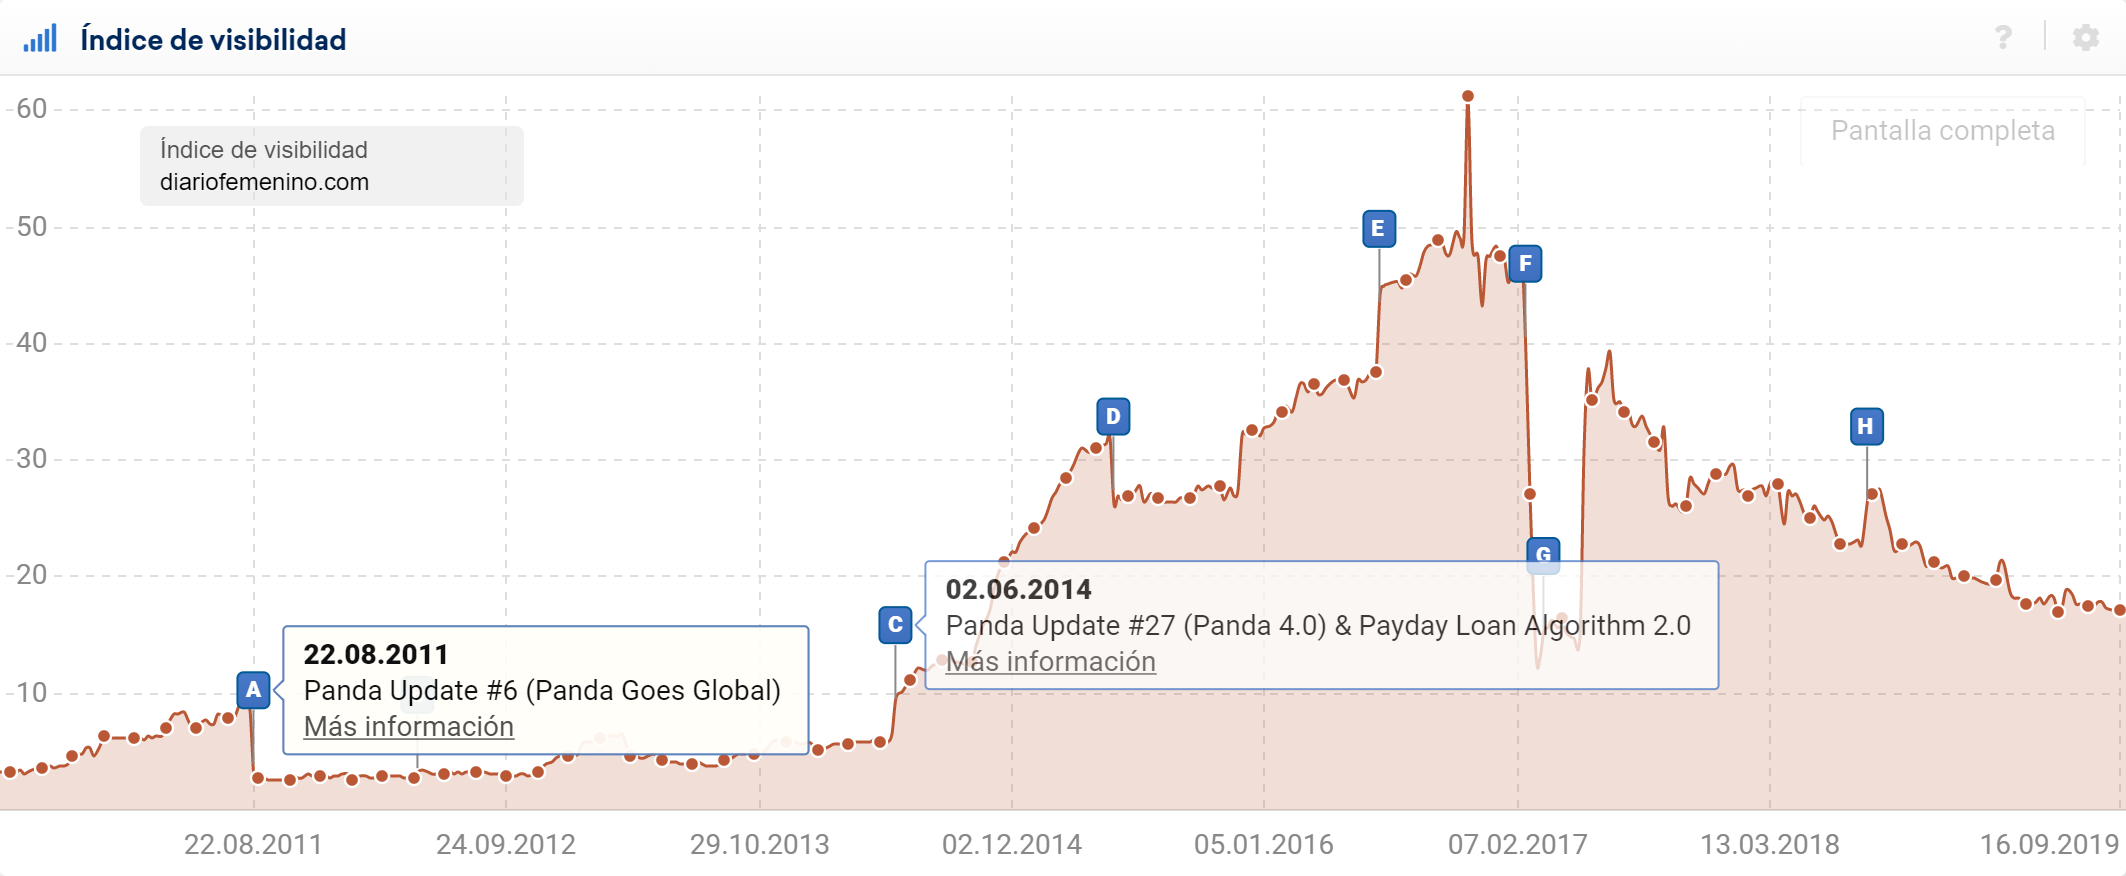Click the Índice de visibilidad title

pyautogui.click(x=213, y=40)
